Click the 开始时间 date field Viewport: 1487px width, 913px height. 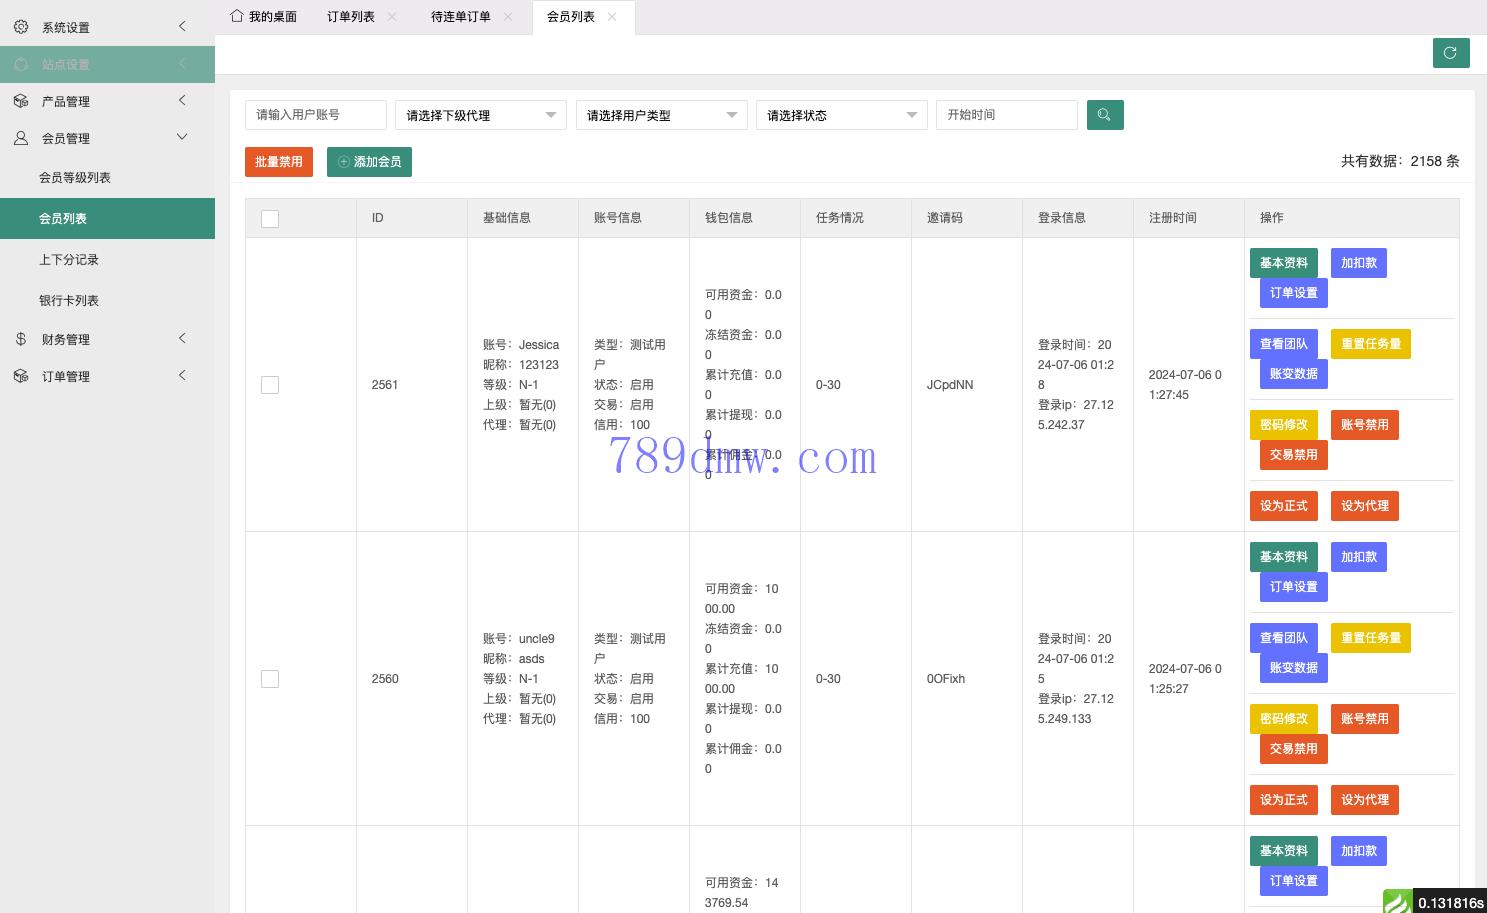tap(1006, 115)
